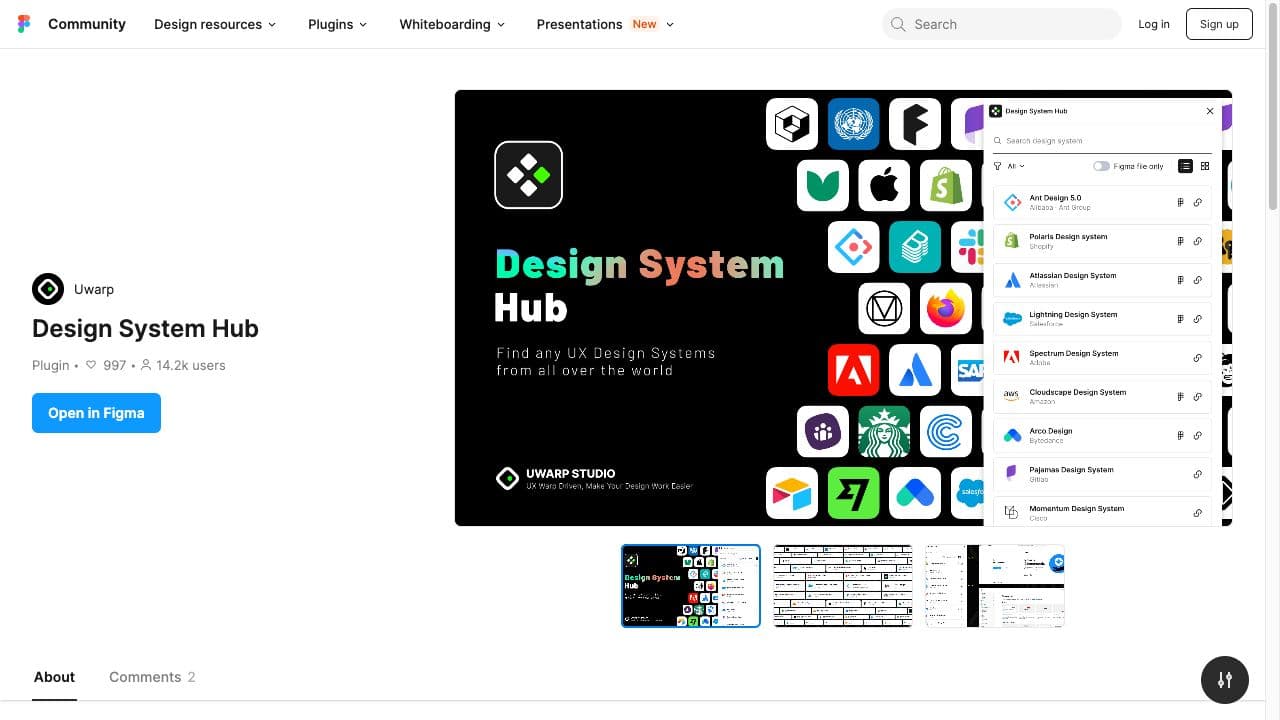Click the link icon on Pajamas Design System row

pos(1197,474)
